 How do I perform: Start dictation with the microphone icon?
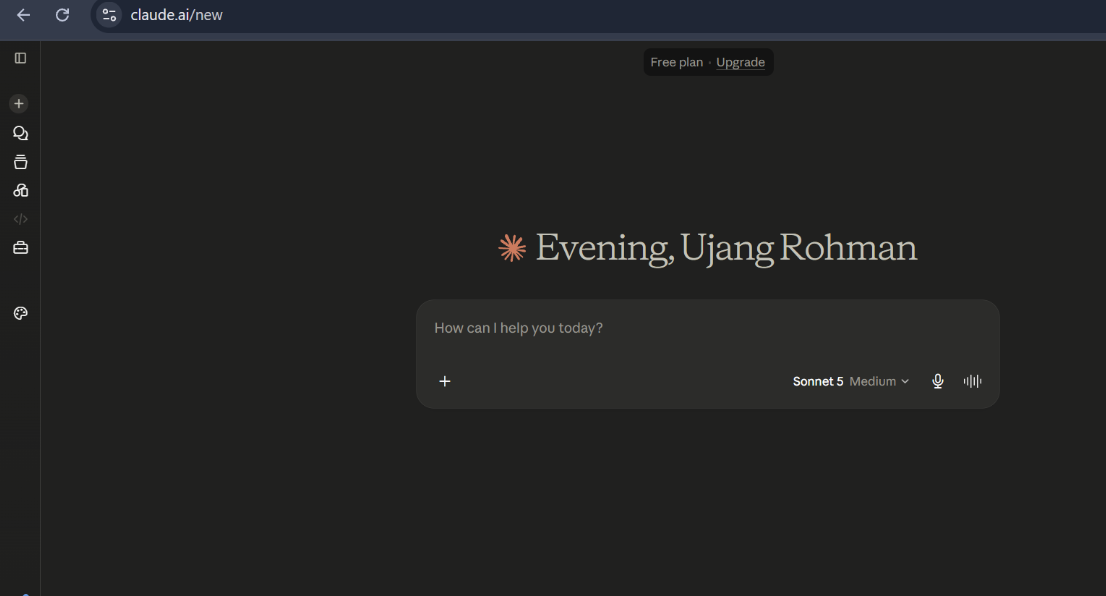pos(937,382)
